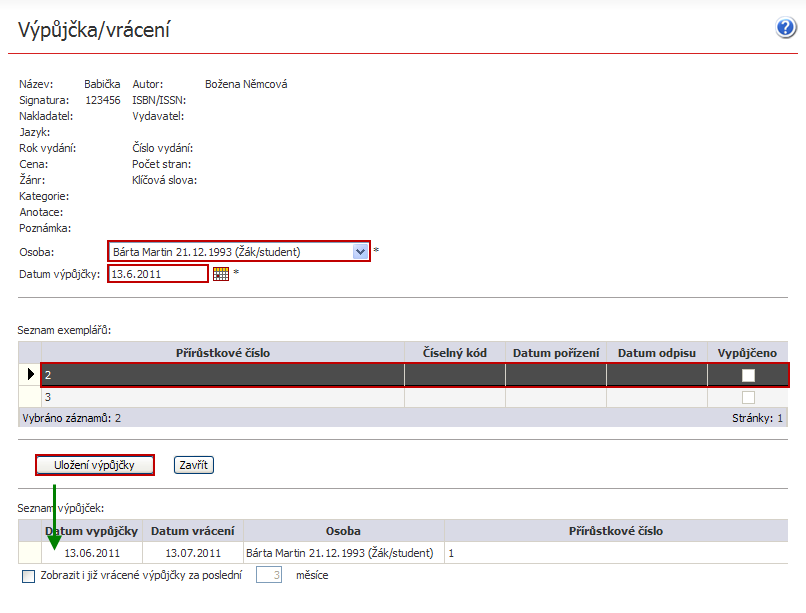Sort loans by Datum vrácení header
The width and height of the screenshot is (806, 613).
pyautogui.click(x=193, y=531)
